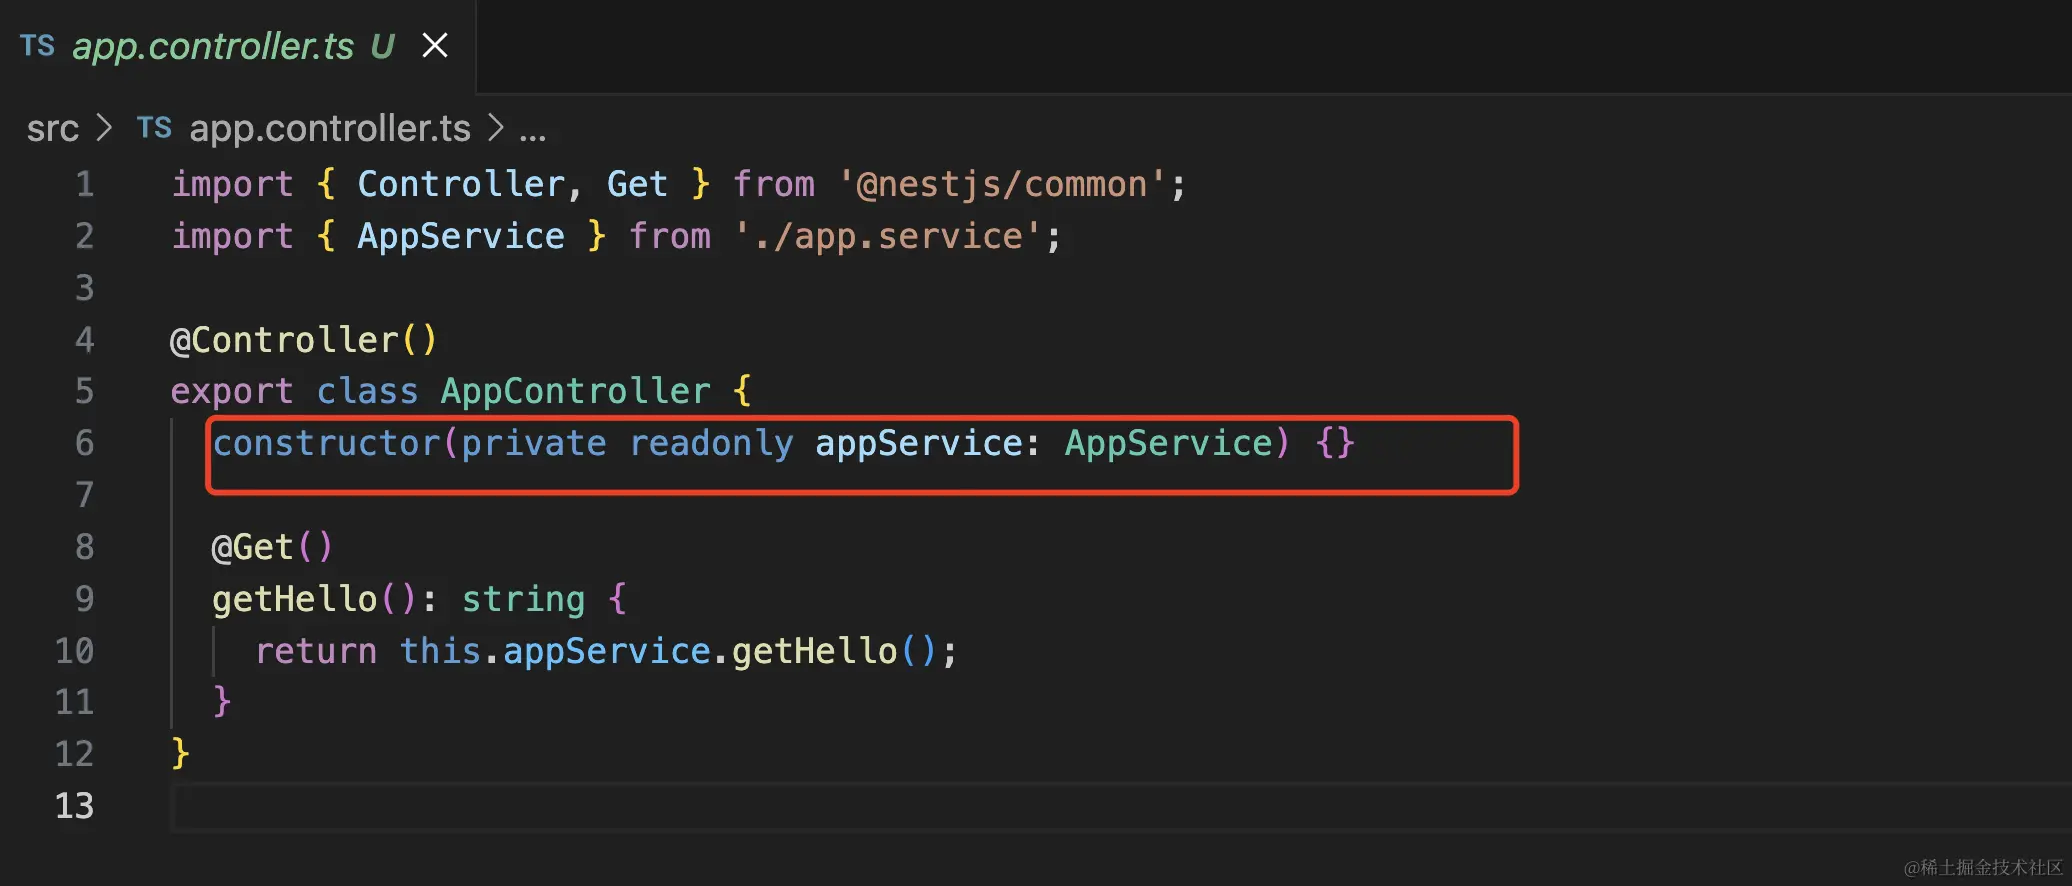
Task: Open the breadcrumb ellipsis symbol menu
Action: 533,131
